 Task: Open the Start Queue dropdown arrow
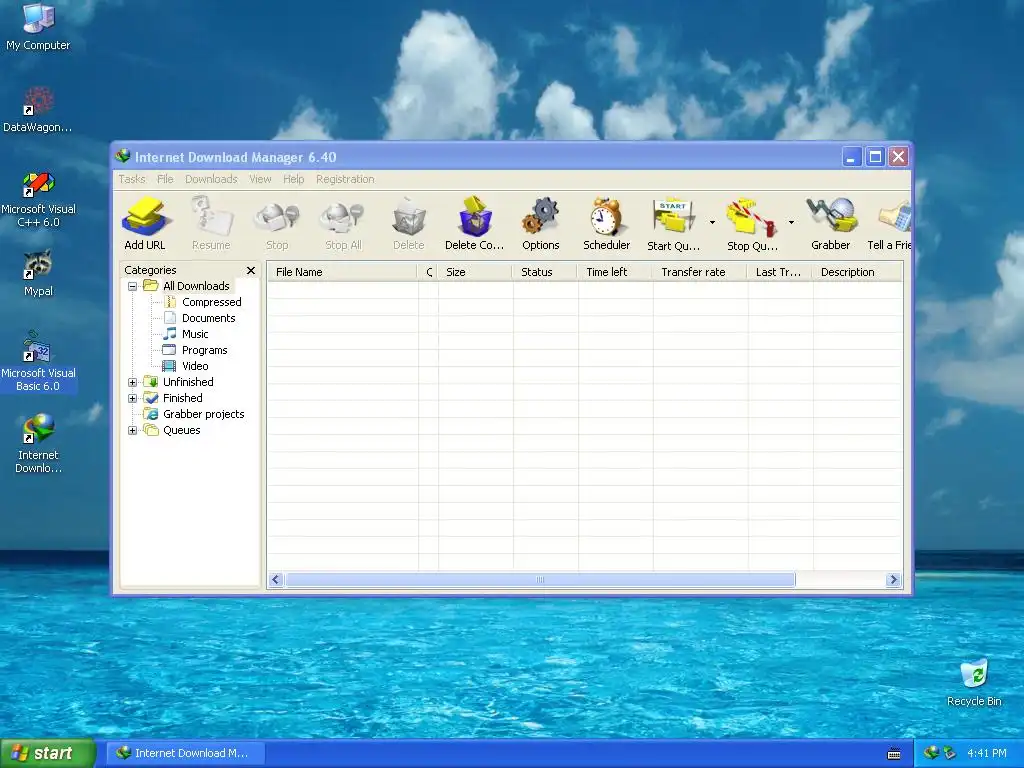click(712, 223)
